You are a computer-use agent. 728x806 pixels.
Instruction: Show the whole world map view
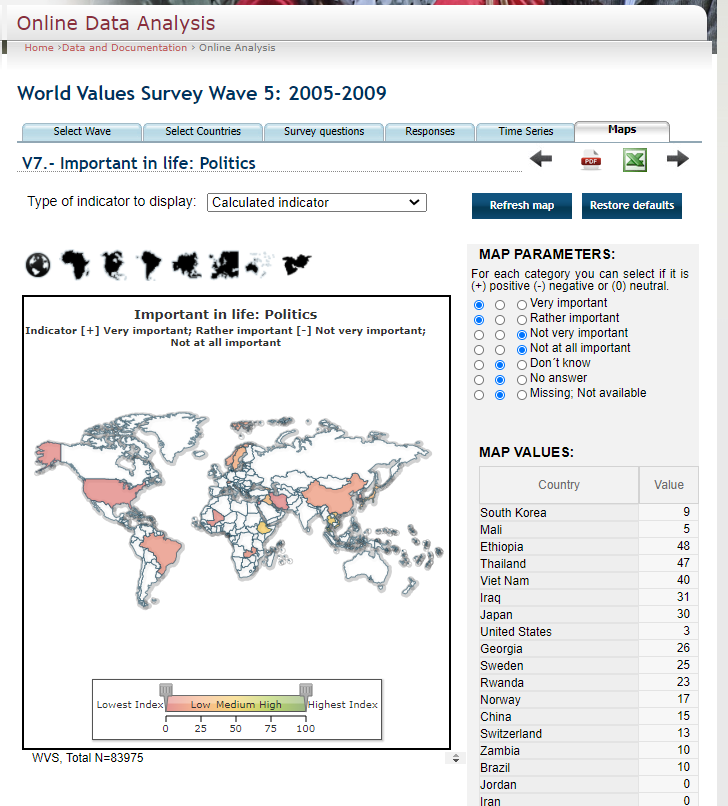point(38,265)
